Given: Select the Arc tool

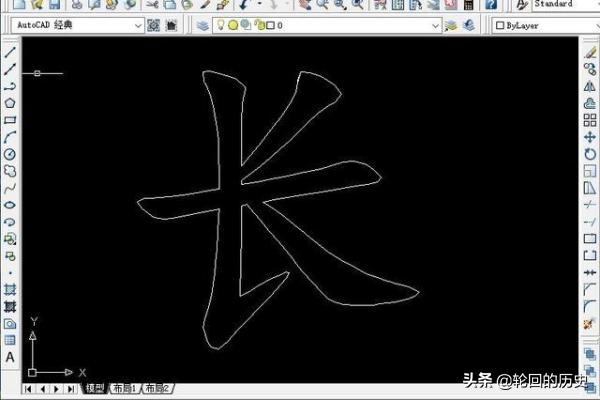Looking at the screenshot, I should coord(10,137).
